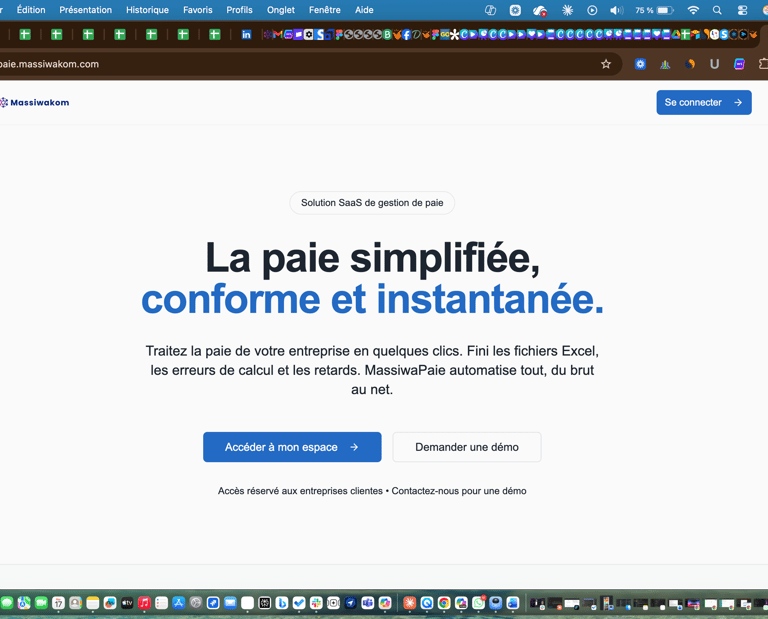
Task: Open the Édition menu
Action: coord(31,10)
